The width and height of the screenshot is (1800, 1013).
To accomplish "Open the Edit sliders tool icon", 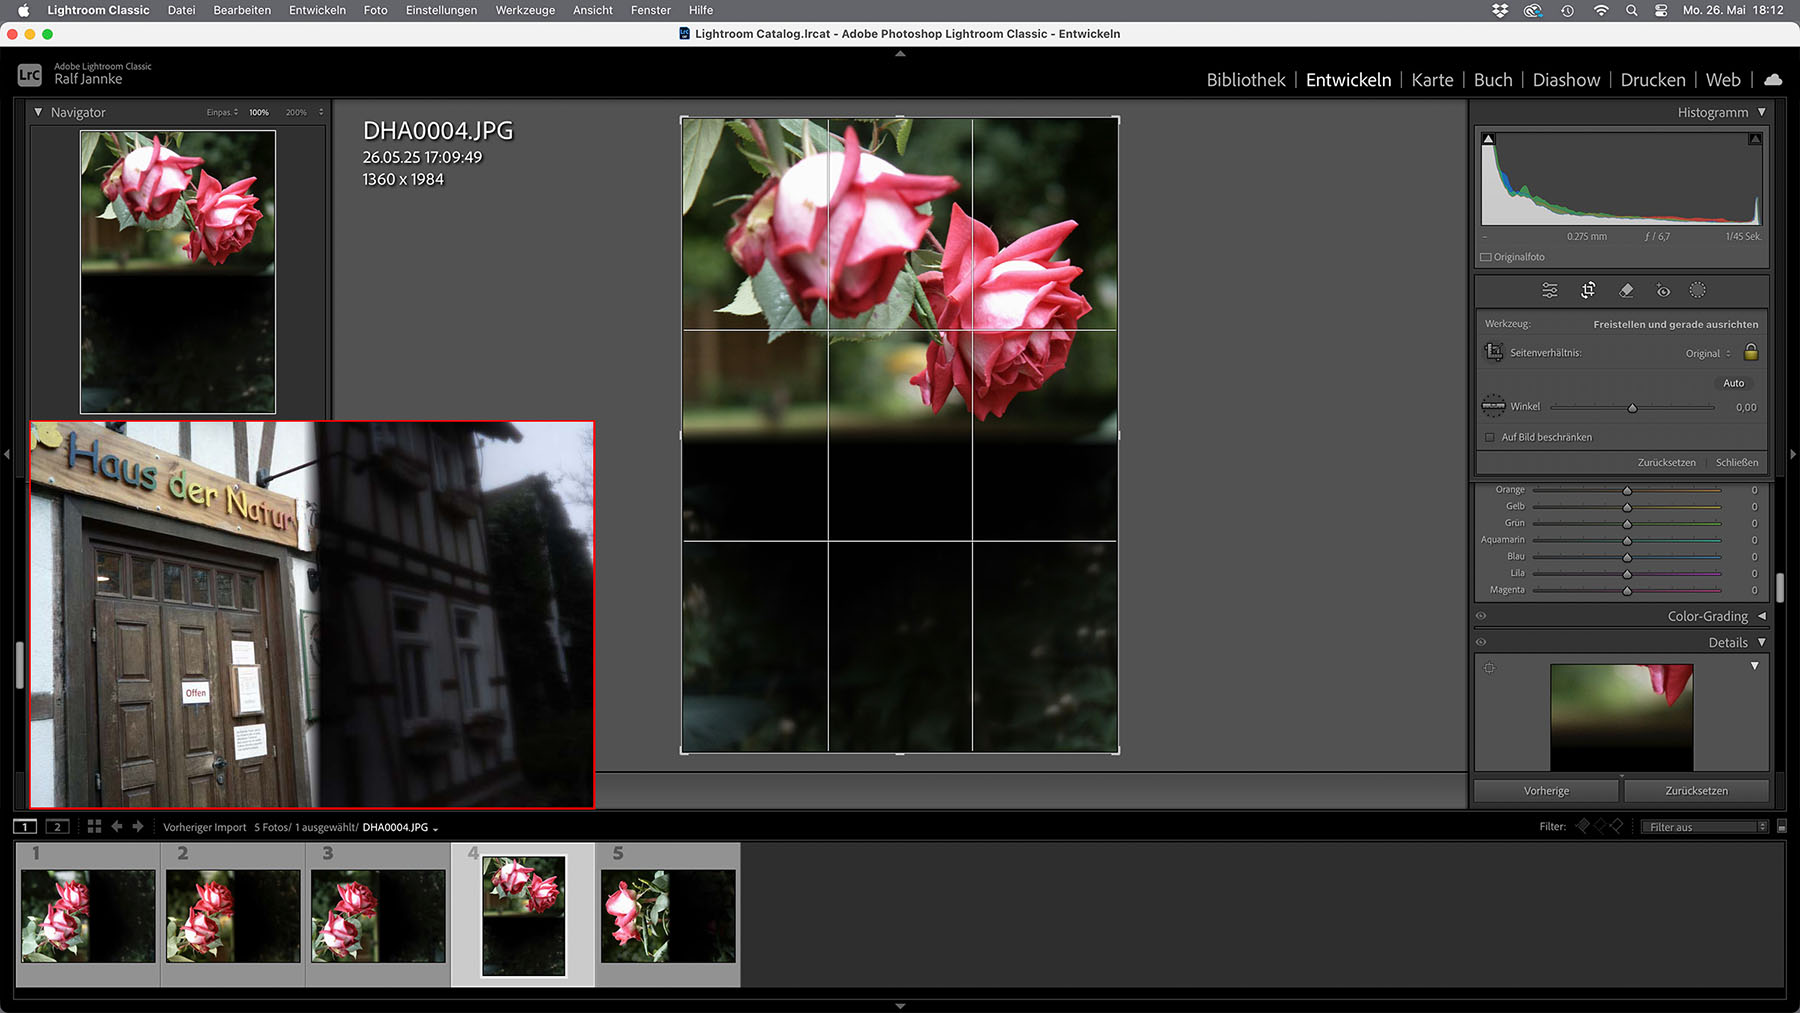I will pos(1549,291).
